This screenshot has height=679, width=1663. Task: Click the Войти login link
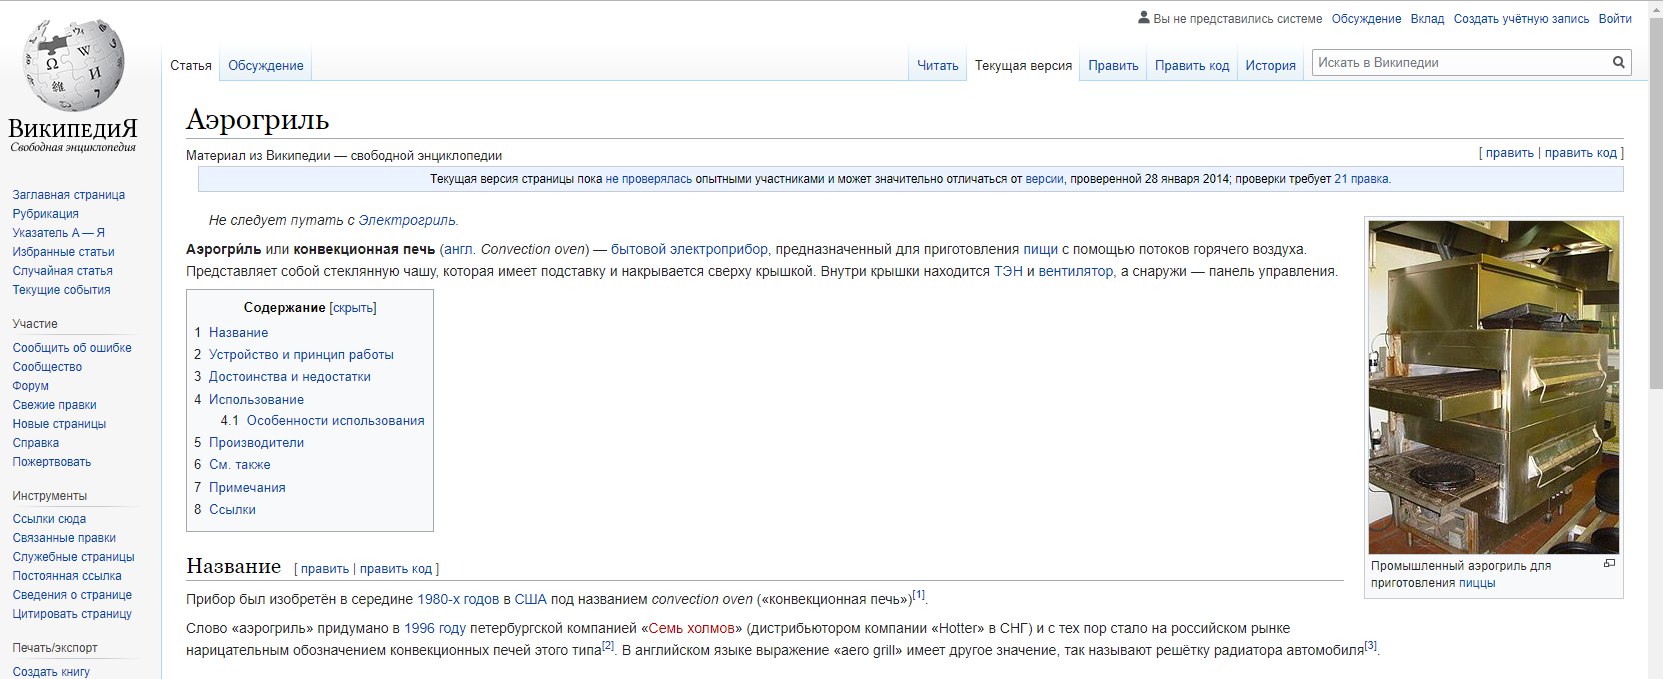[1615, 19]
